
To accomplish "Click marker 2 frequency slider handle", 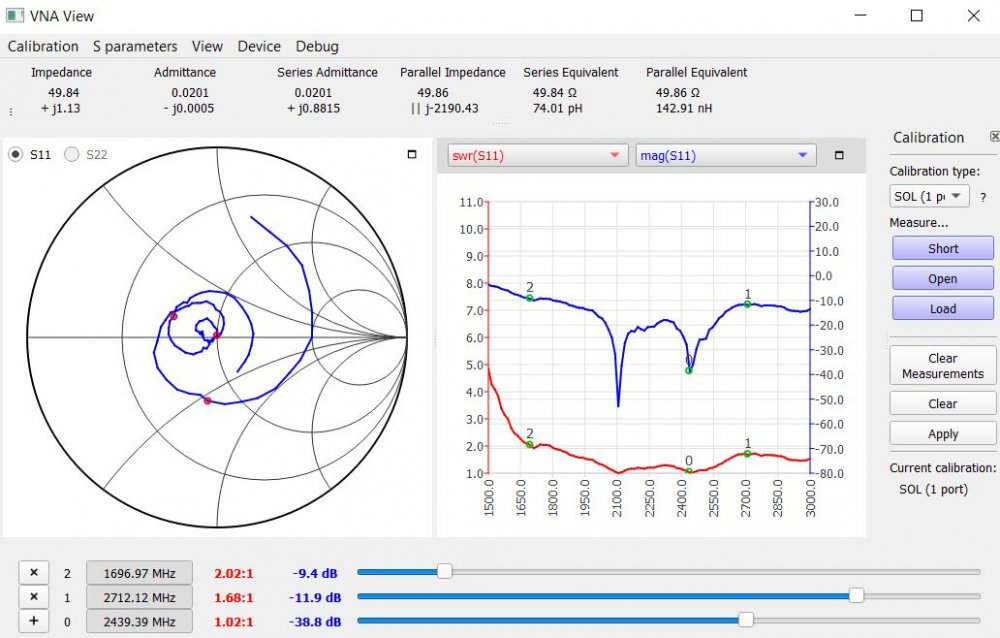I will [445, 572].
